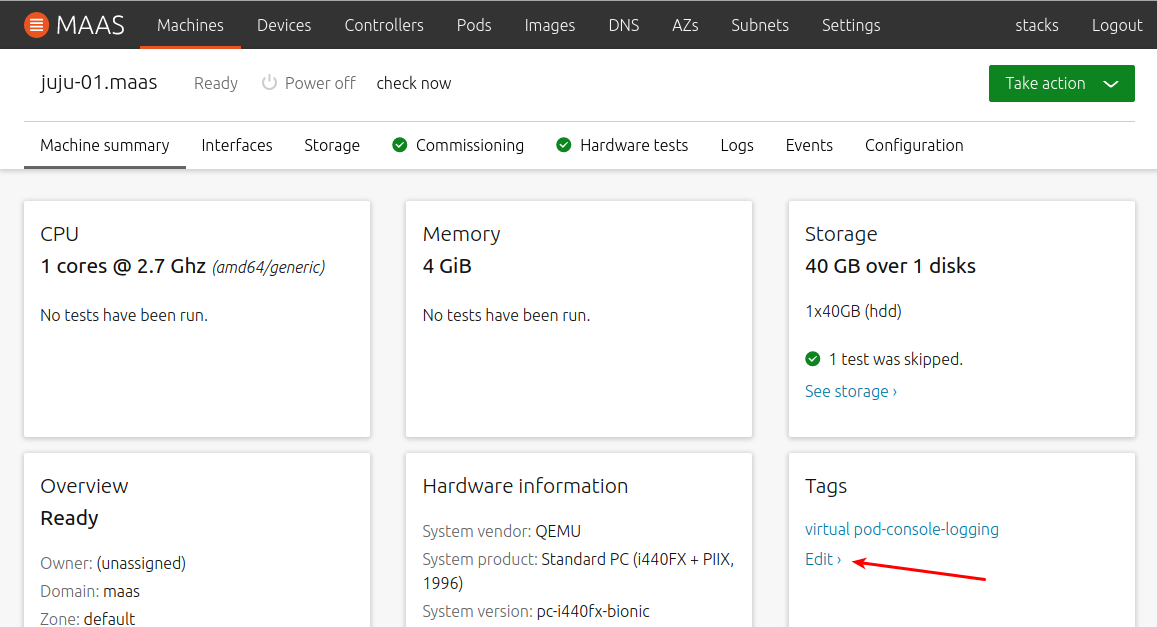Viewport: 1157px width, 627px height.
Task: Open the Take action dropdown
Action: pyautogui.click(x=1060, y=83)
